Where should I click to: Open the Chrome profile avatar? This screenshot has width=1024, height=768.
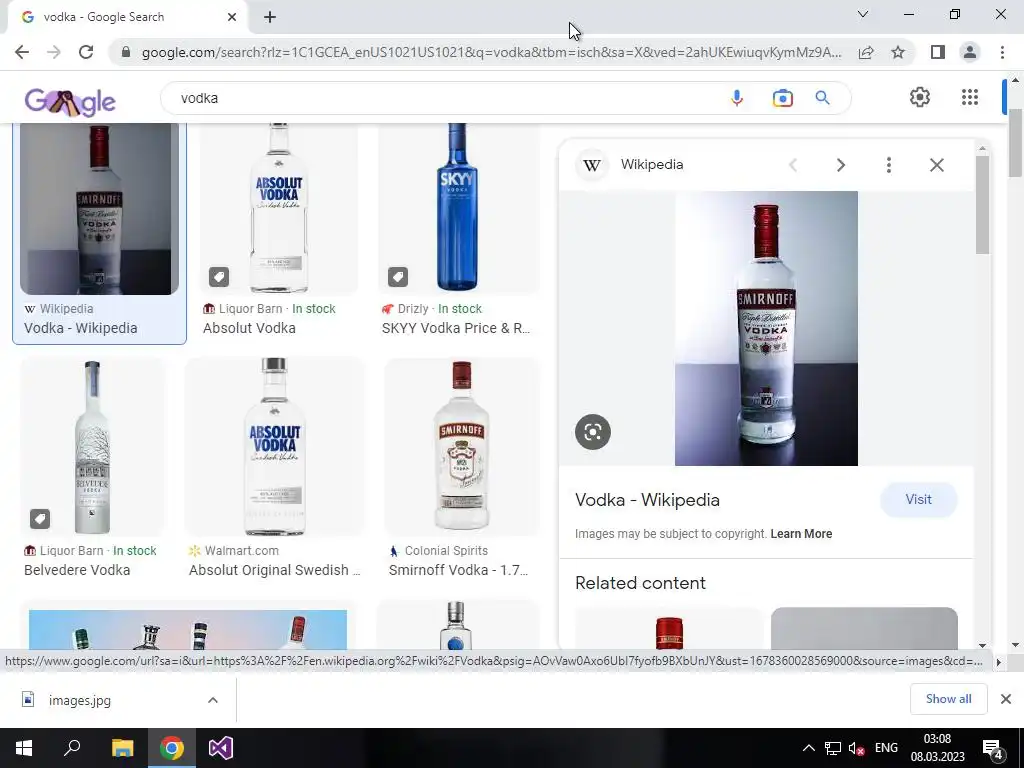[970, 52]
